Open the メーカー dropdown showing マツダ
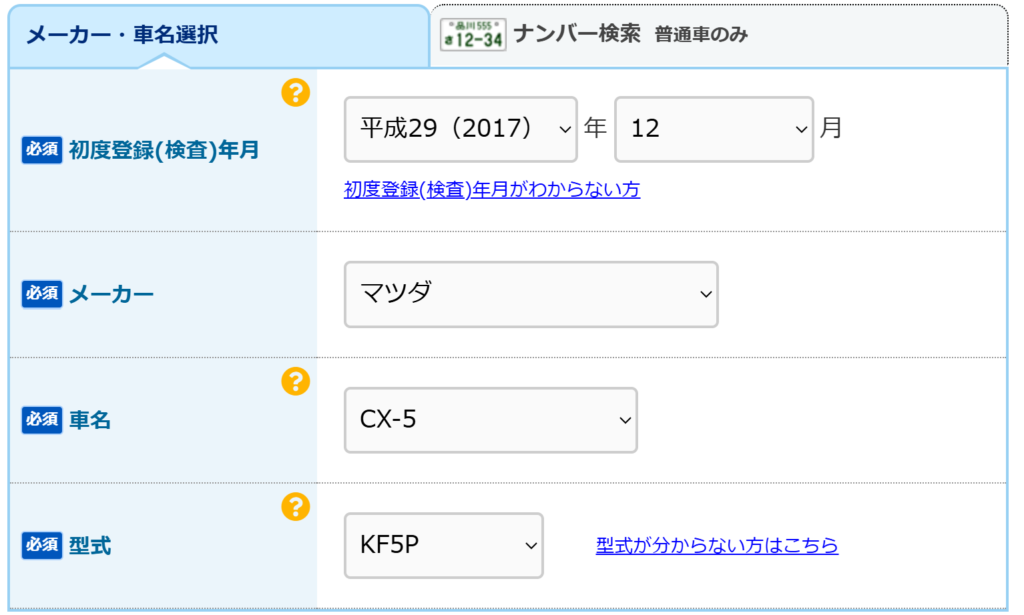The image size is (1024, 615). 531,294
